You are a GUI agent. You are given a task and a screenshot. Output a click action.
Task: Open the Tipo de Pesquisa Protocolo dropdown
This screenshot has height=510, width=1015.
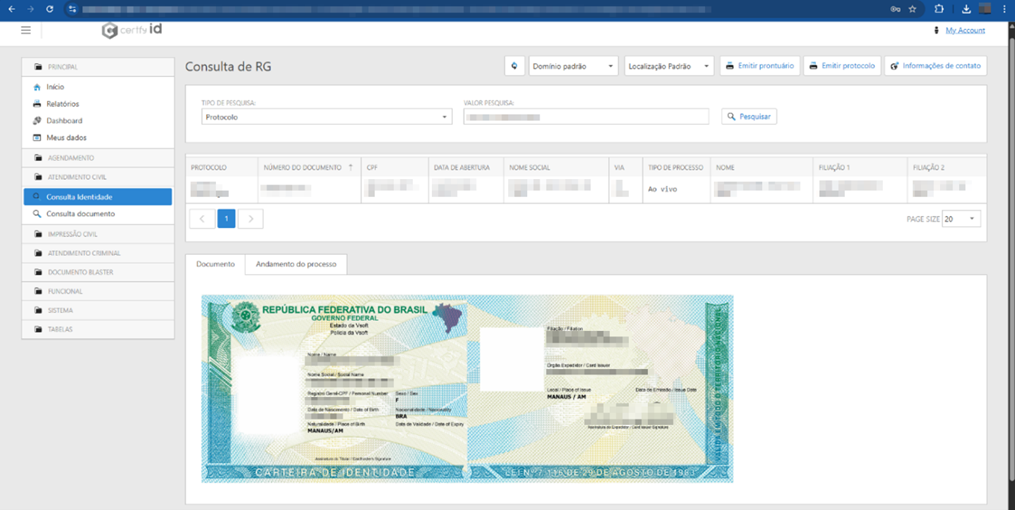click(327, 117)
